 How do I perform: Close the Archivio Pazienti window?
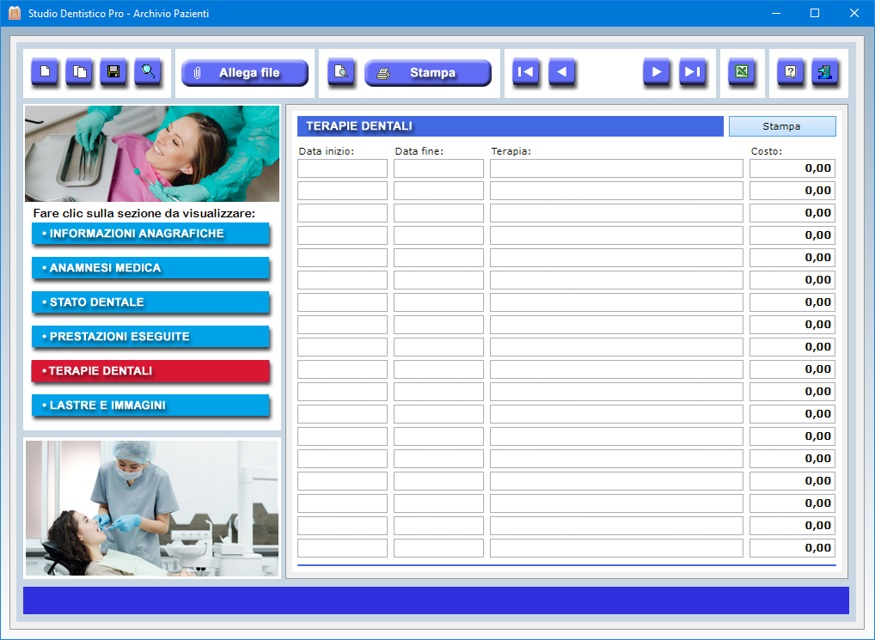coord(854,13)
